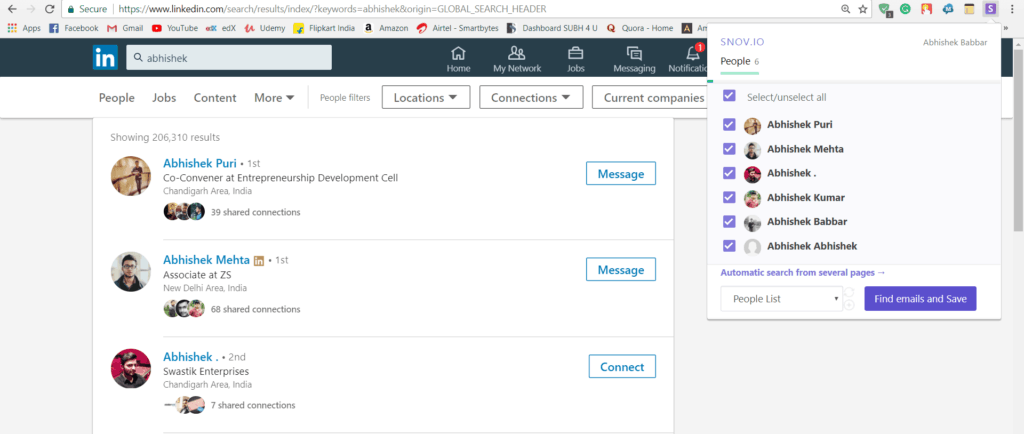Open the Messaging nav icon

click(634, 59)
